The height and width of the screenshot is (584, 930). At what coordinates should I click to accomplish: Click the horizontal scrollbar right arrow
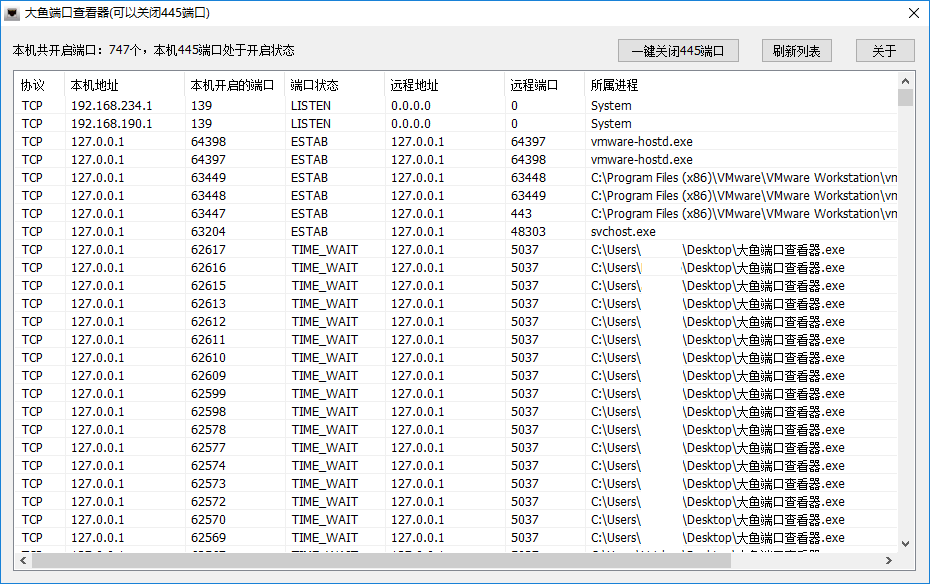[x=888, y=560]
